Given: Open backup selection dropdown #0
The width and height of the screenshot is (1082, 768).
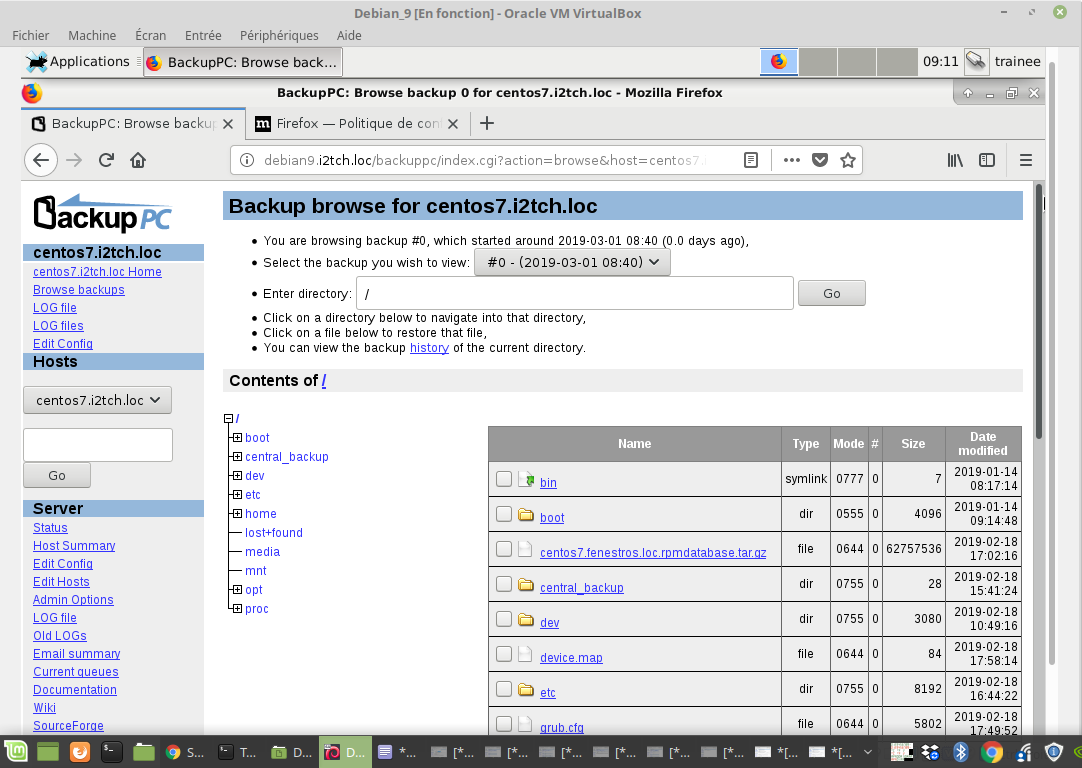Looking at the screenshot, I should pyautogui.click(x=572, y=262).
